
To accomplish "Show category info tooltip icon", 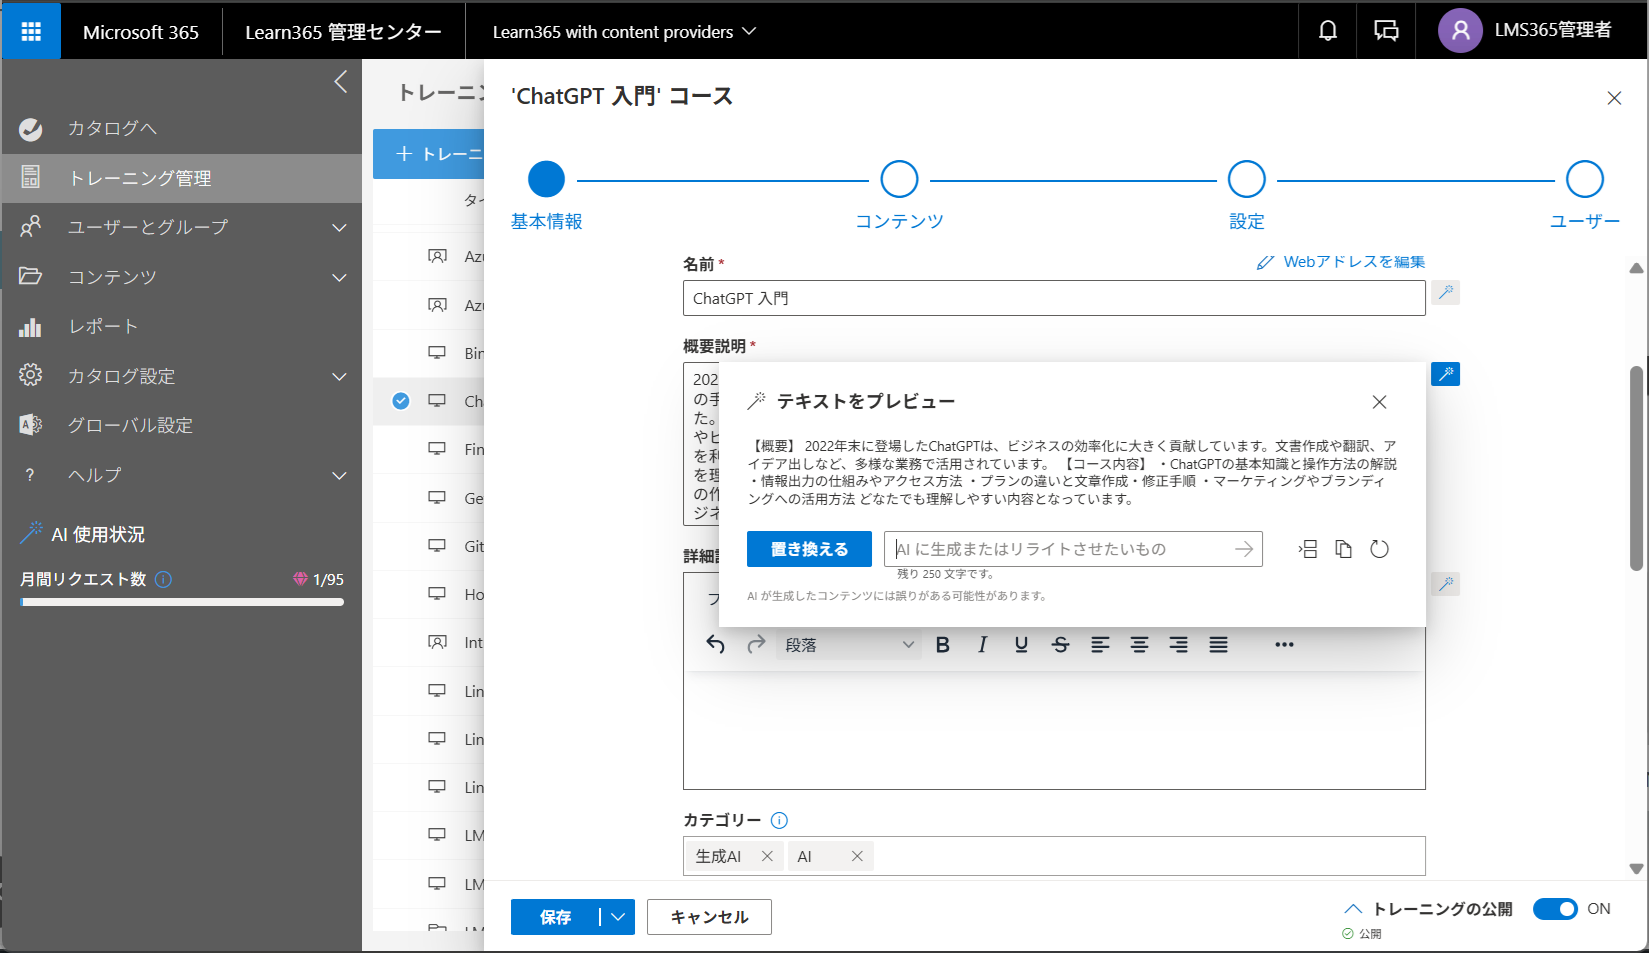I will (780, 820).
